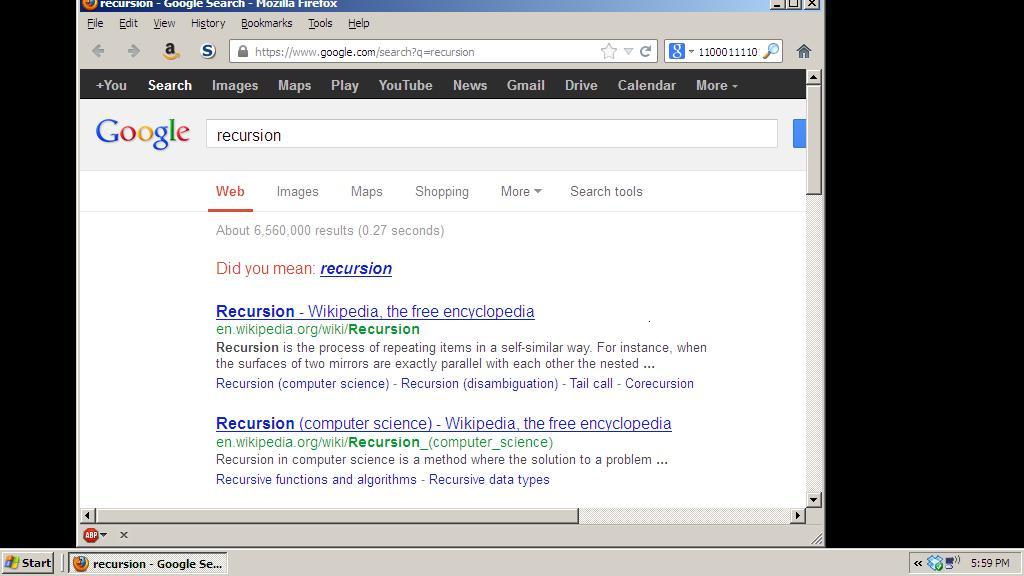Open the Corecursion sitelink

point(659,383)
